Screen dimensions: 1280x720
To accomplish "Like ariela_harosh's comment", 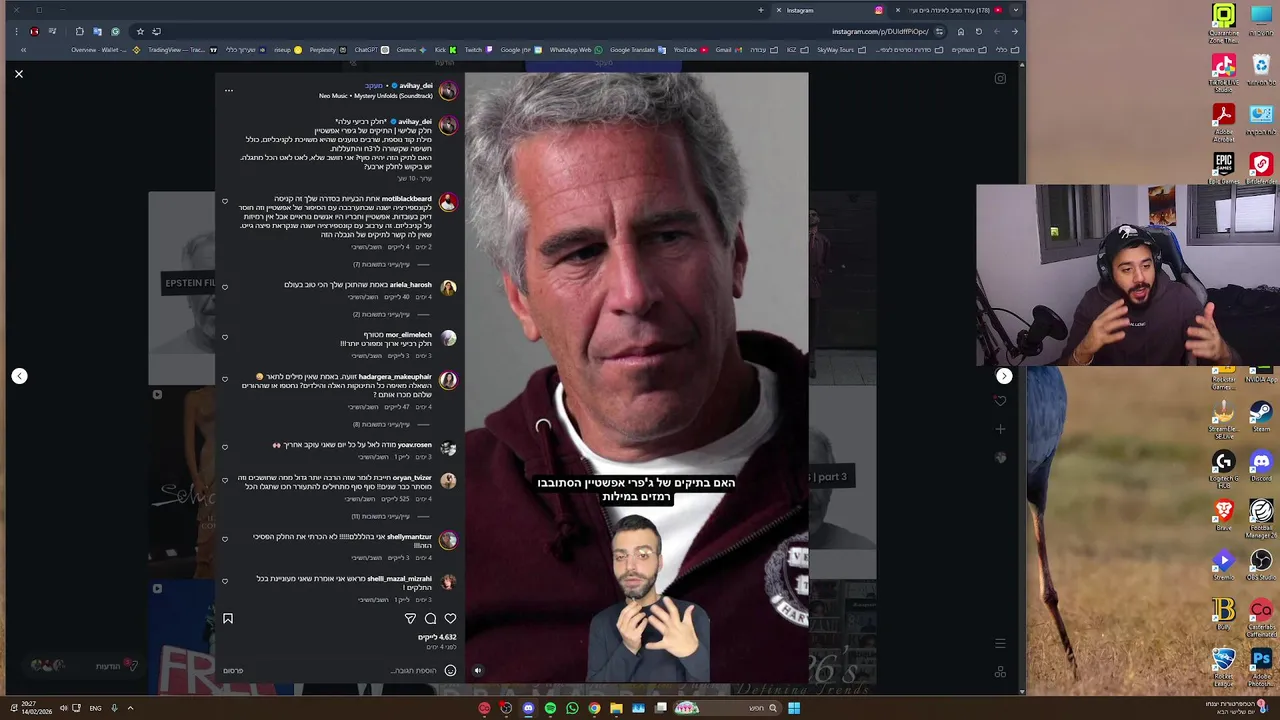I will click(225, 287).
